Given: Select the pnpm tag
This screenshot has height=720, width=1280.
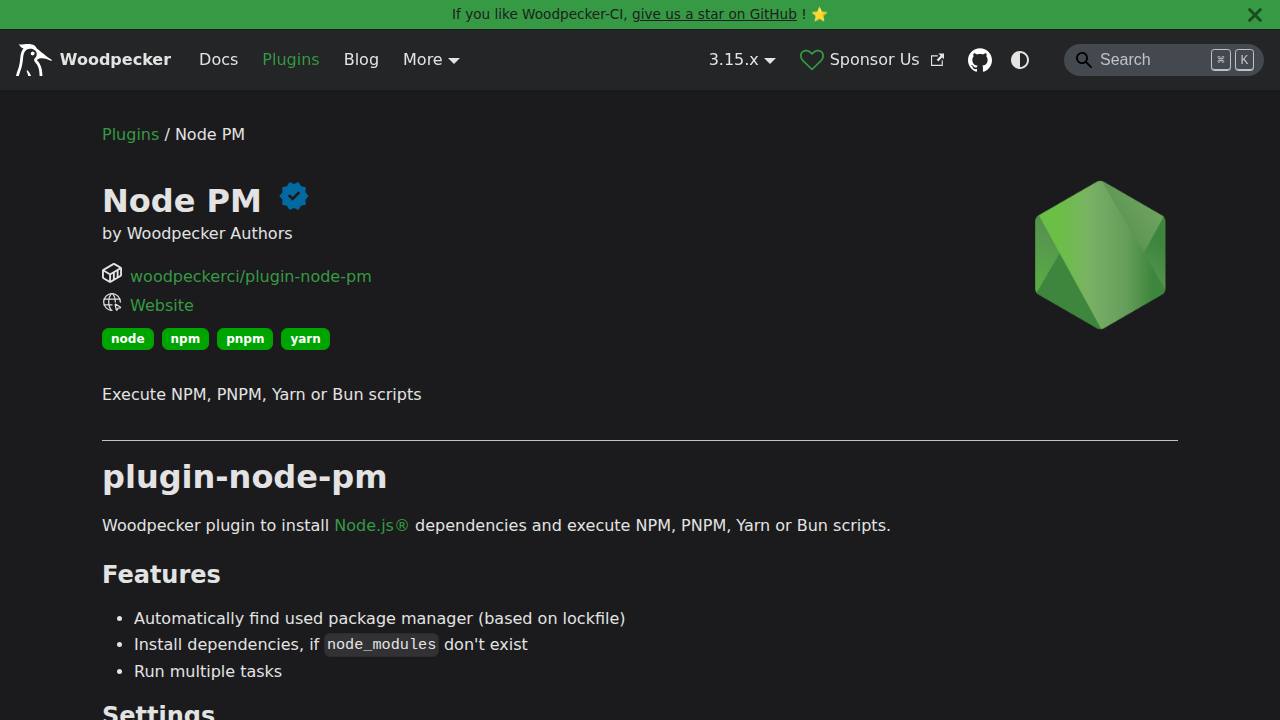Looking at the screenshot, I should [245, 339].
